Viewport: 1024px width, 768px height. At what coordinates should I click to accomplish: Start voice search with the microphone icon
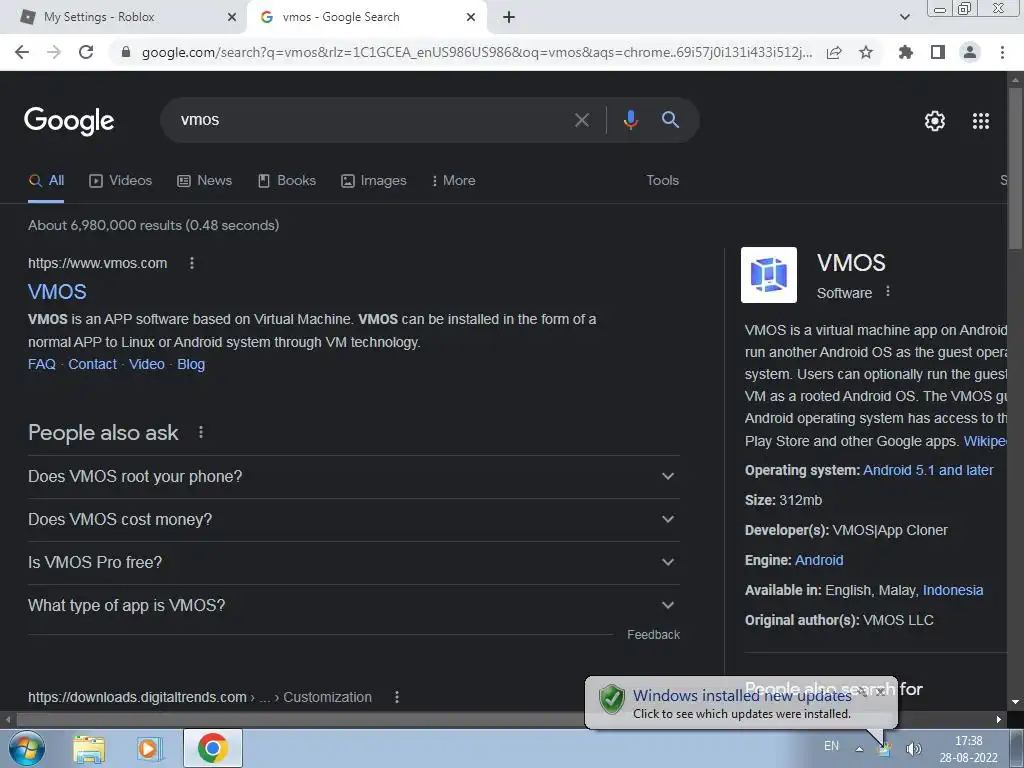(x=630, y=120)
